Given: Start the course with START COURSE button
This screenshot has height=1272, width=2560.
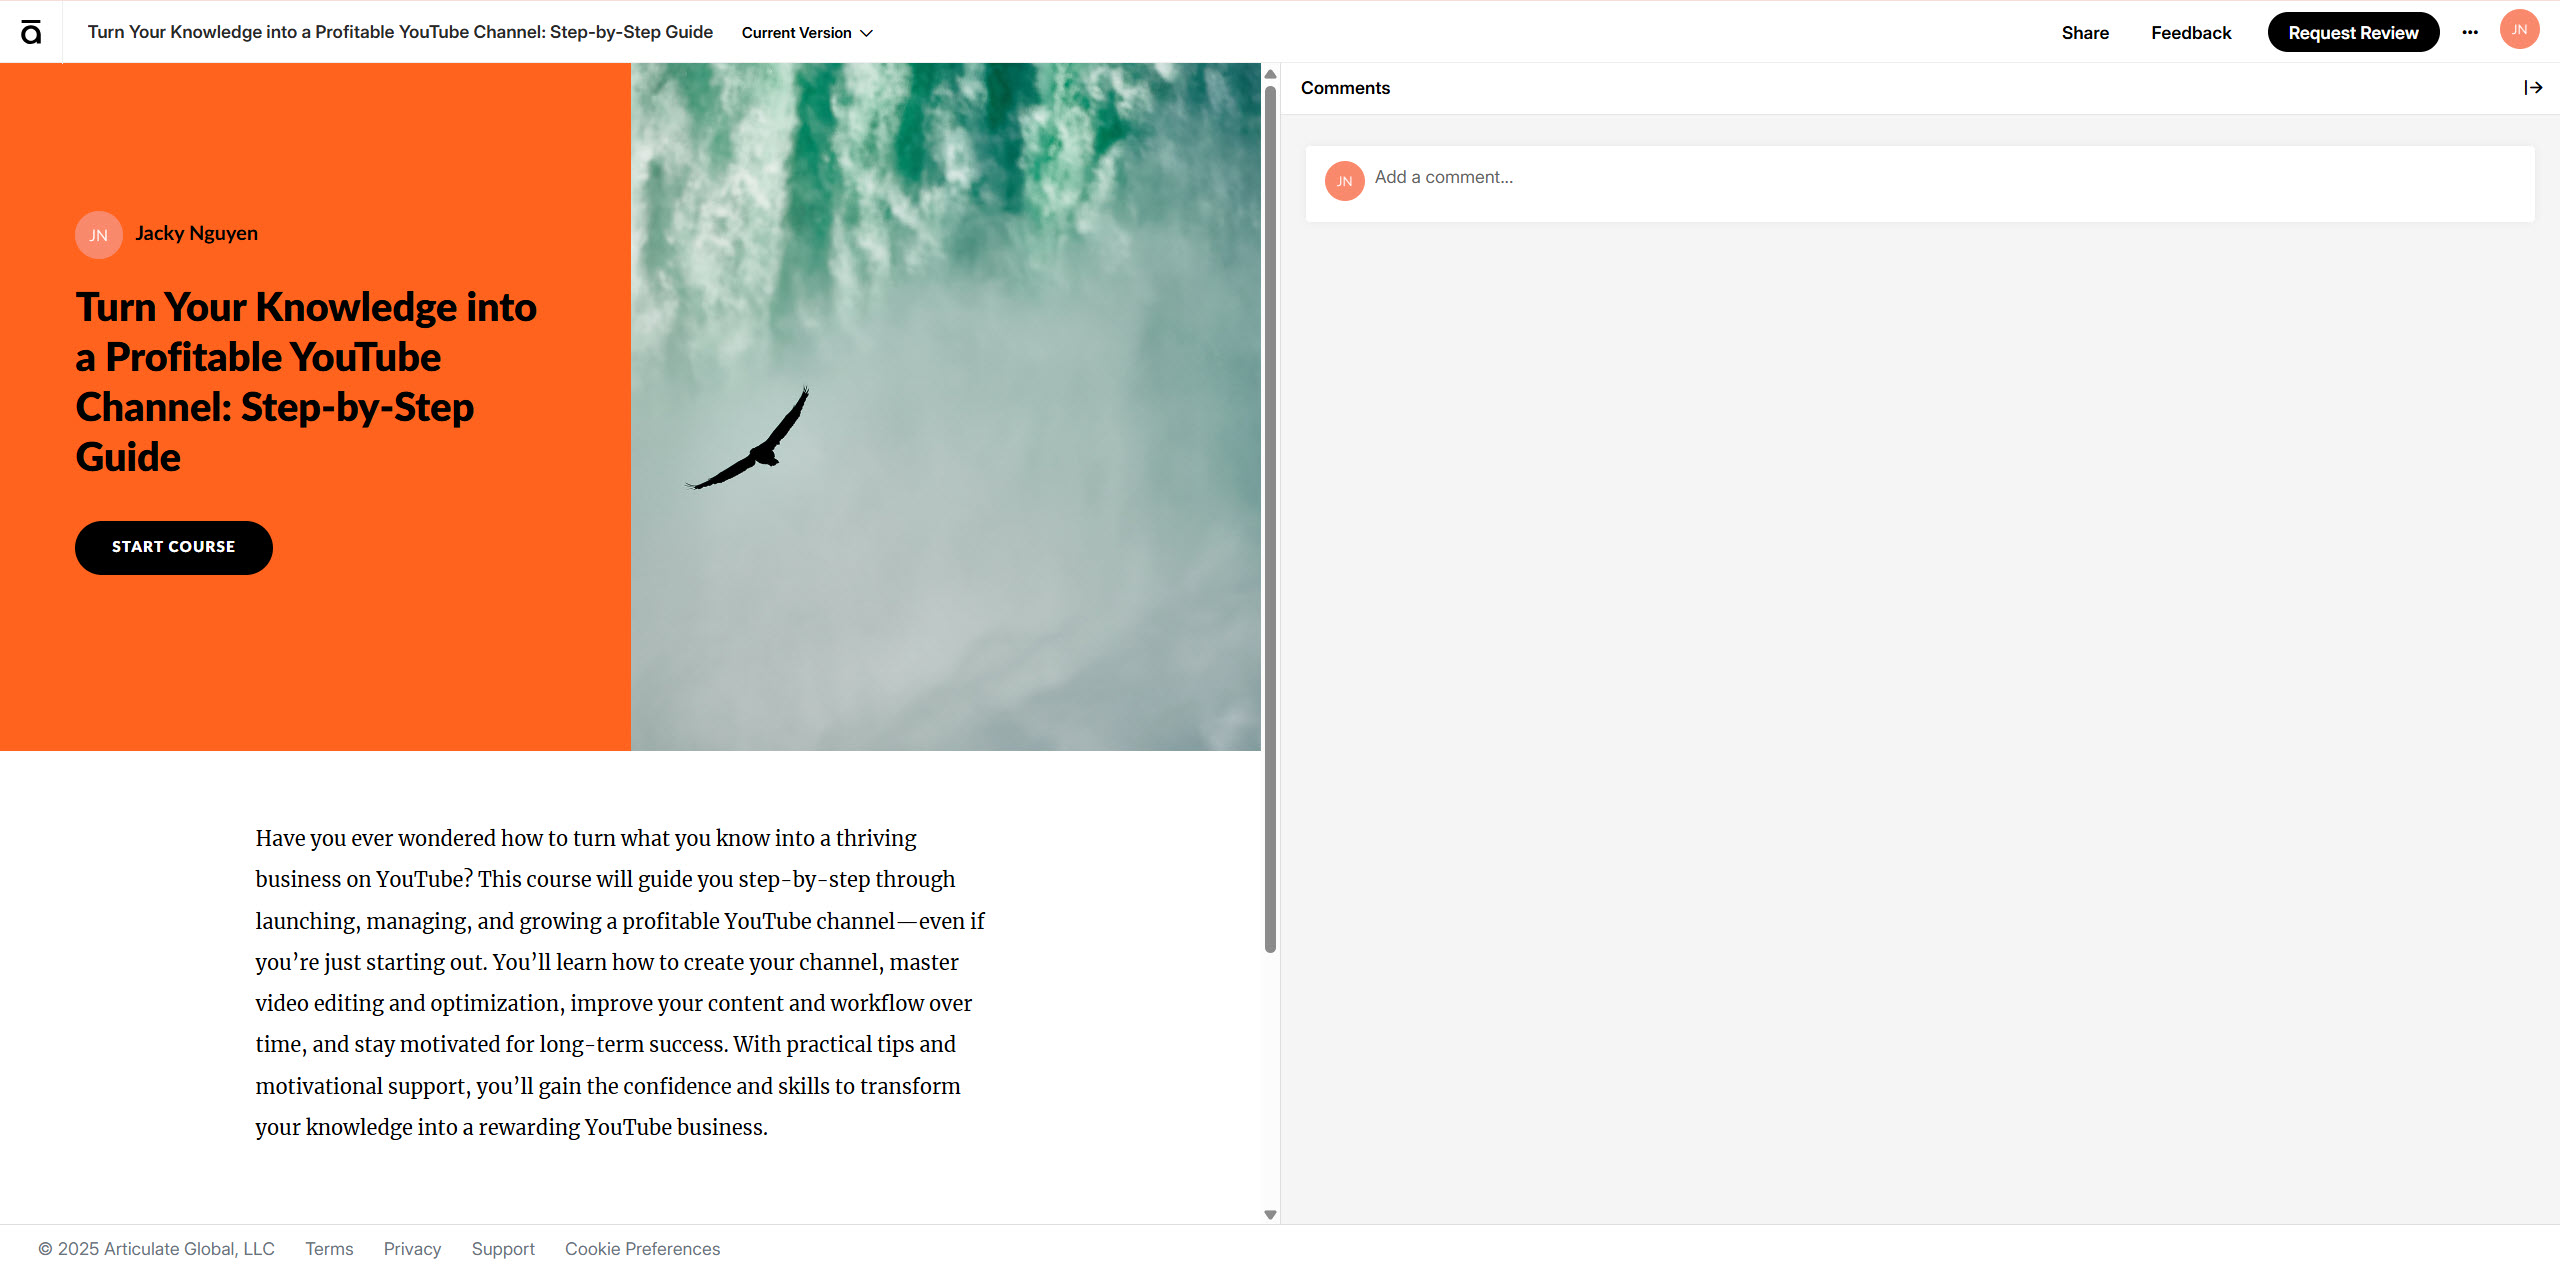Looking at the screenshot, I should pos(174,547).
